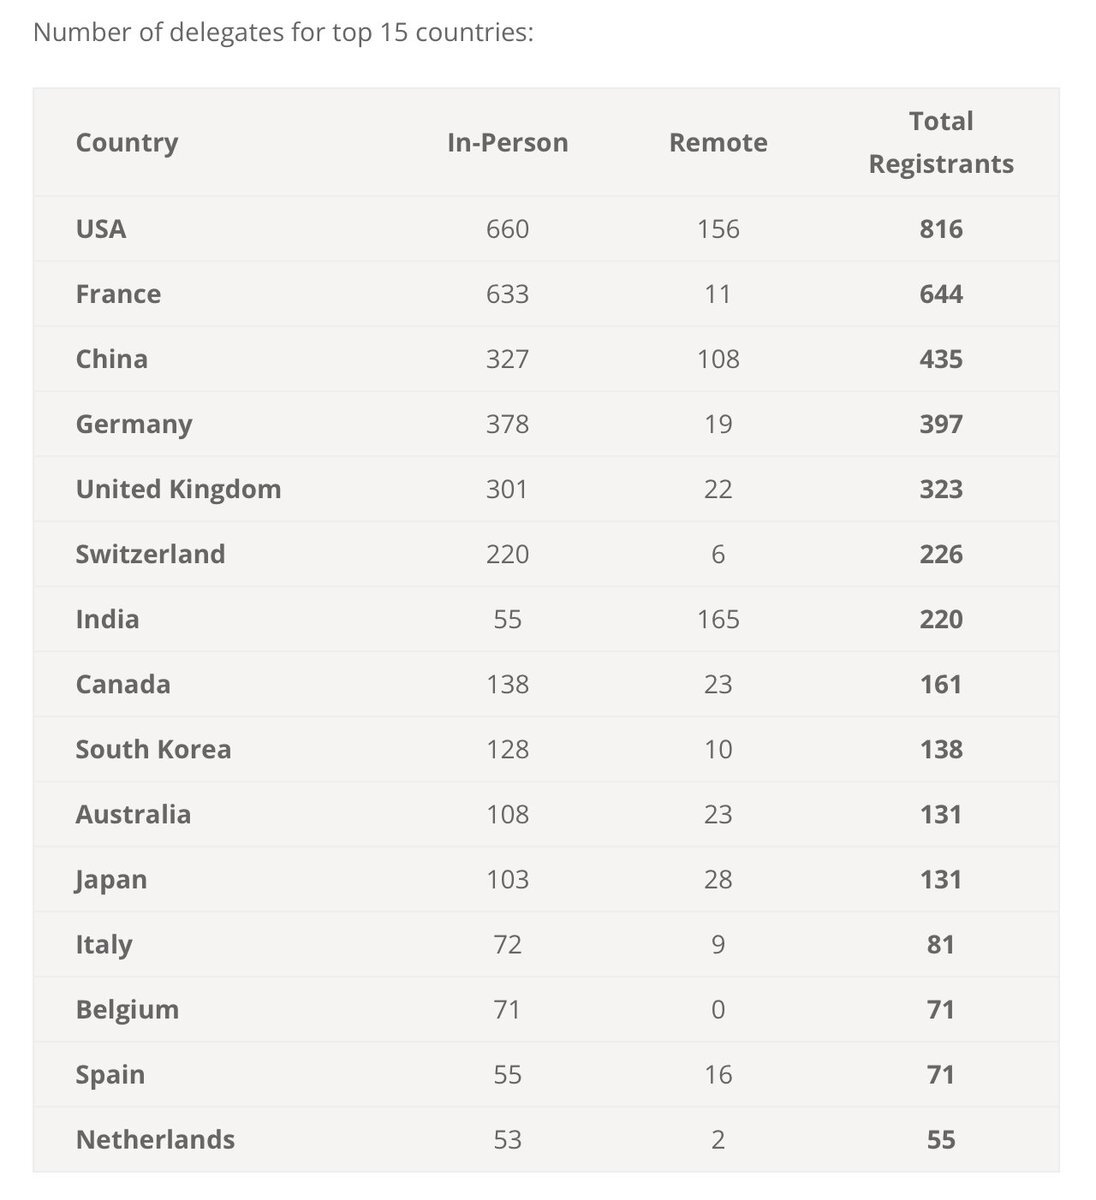Click the In-Person column header
Image resolution: width=1096 pixels, height=1200 pixels.
click(x=508, y=142)
